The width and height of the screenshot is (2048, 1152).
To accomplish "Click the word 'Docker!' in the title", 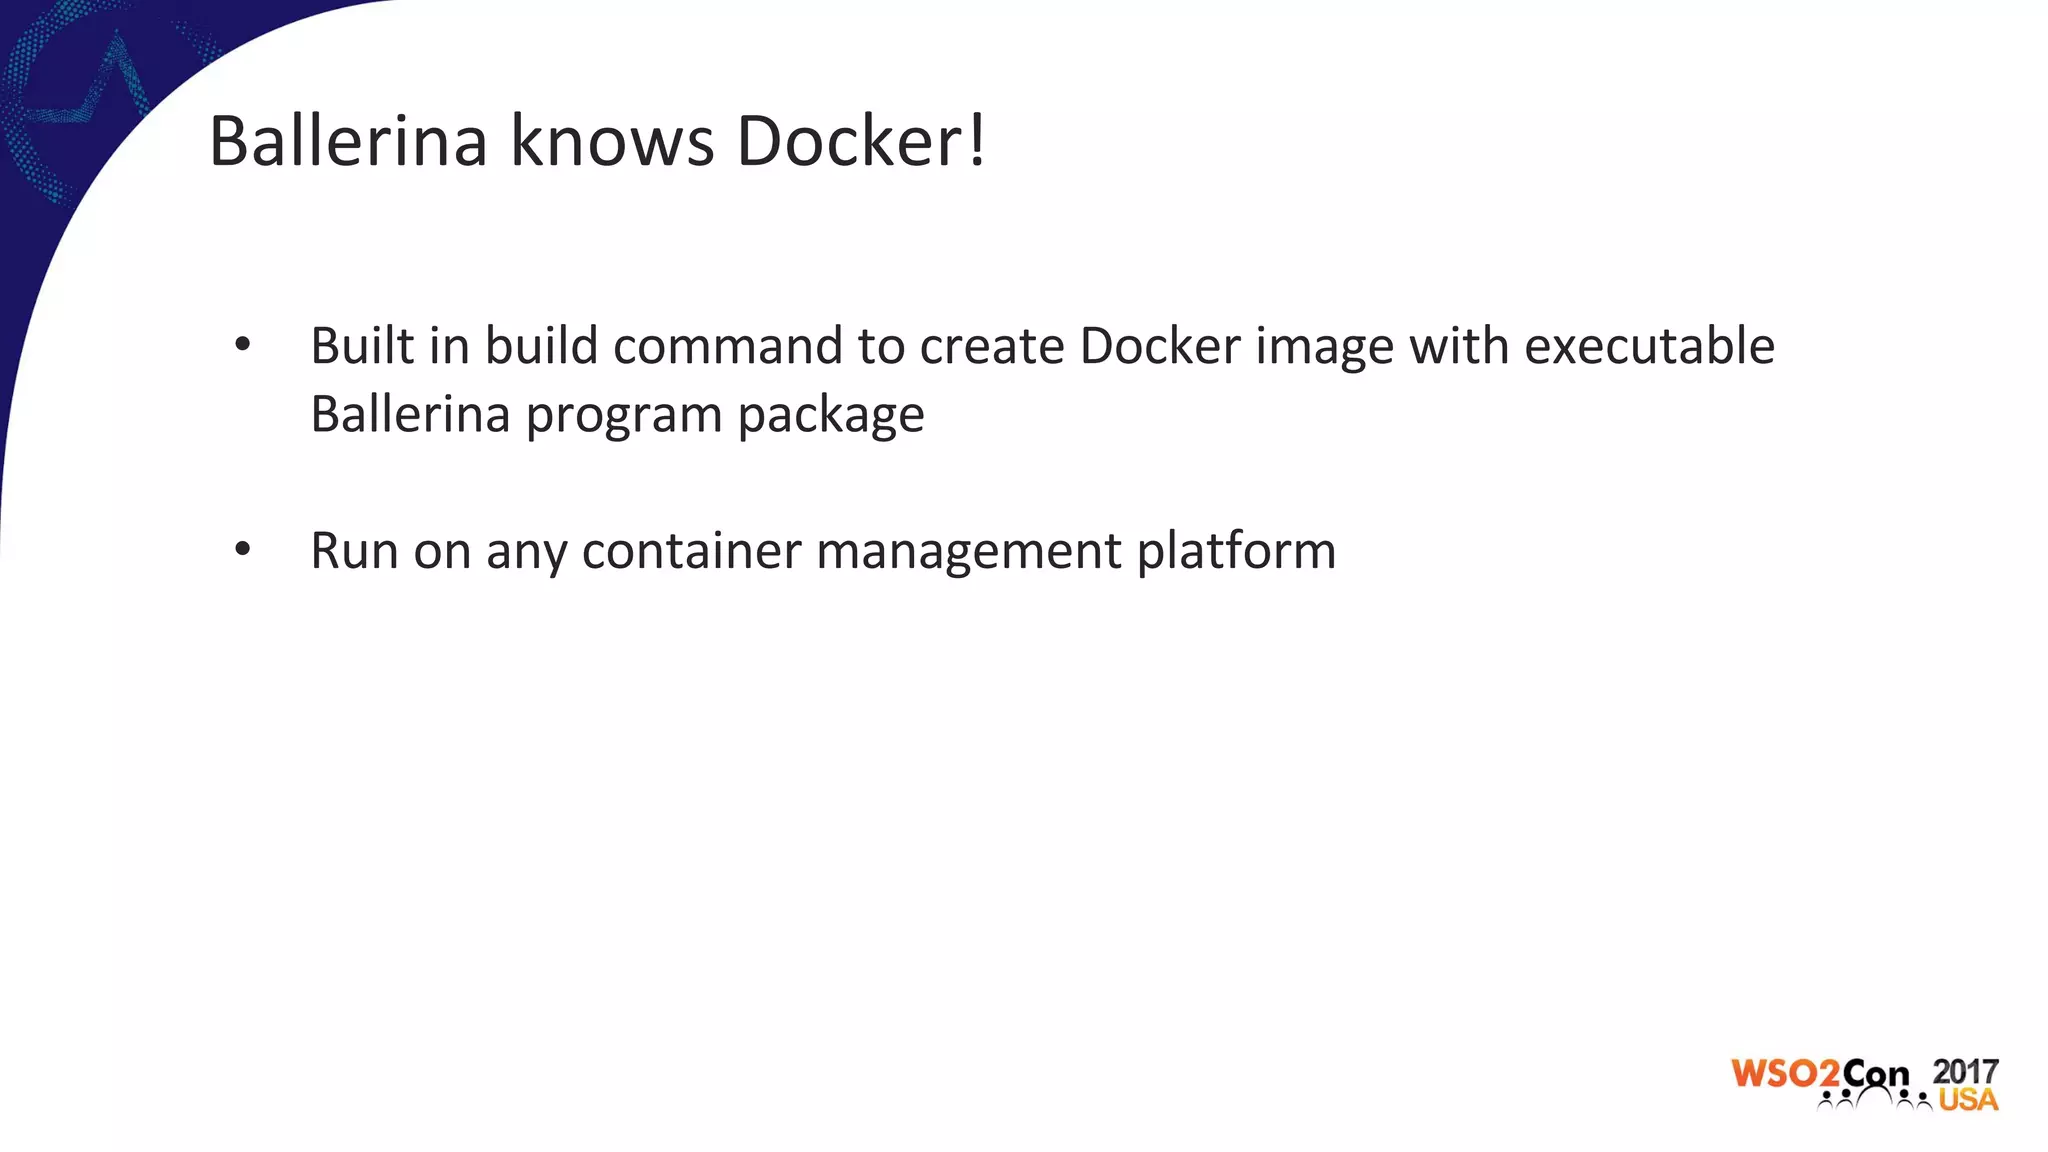I will [861, 141].
